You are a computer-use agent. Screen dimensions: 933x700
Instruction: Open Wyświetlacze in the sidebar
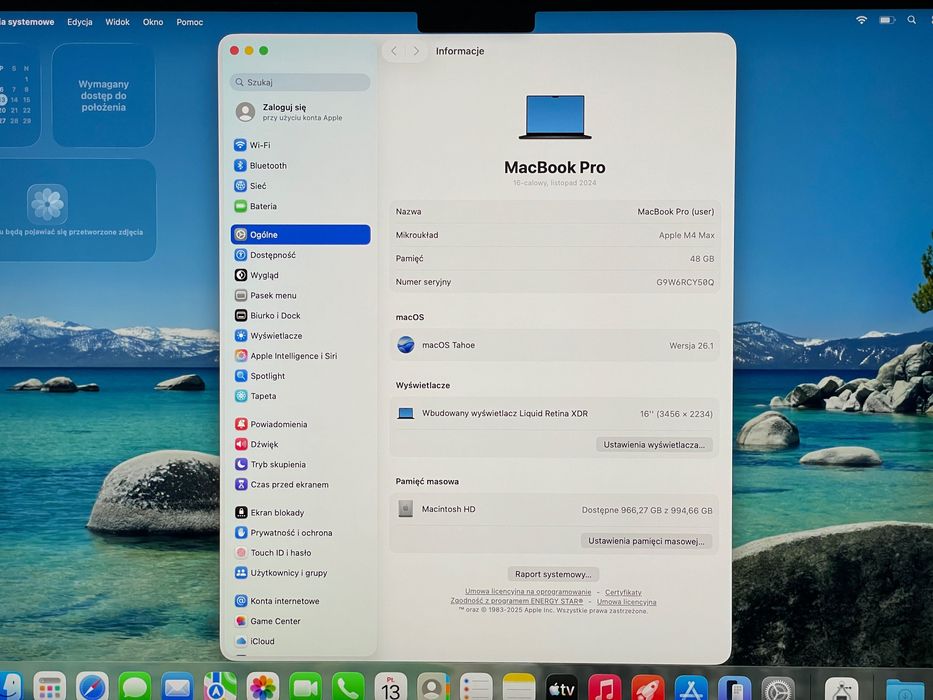tap(300, 336)
